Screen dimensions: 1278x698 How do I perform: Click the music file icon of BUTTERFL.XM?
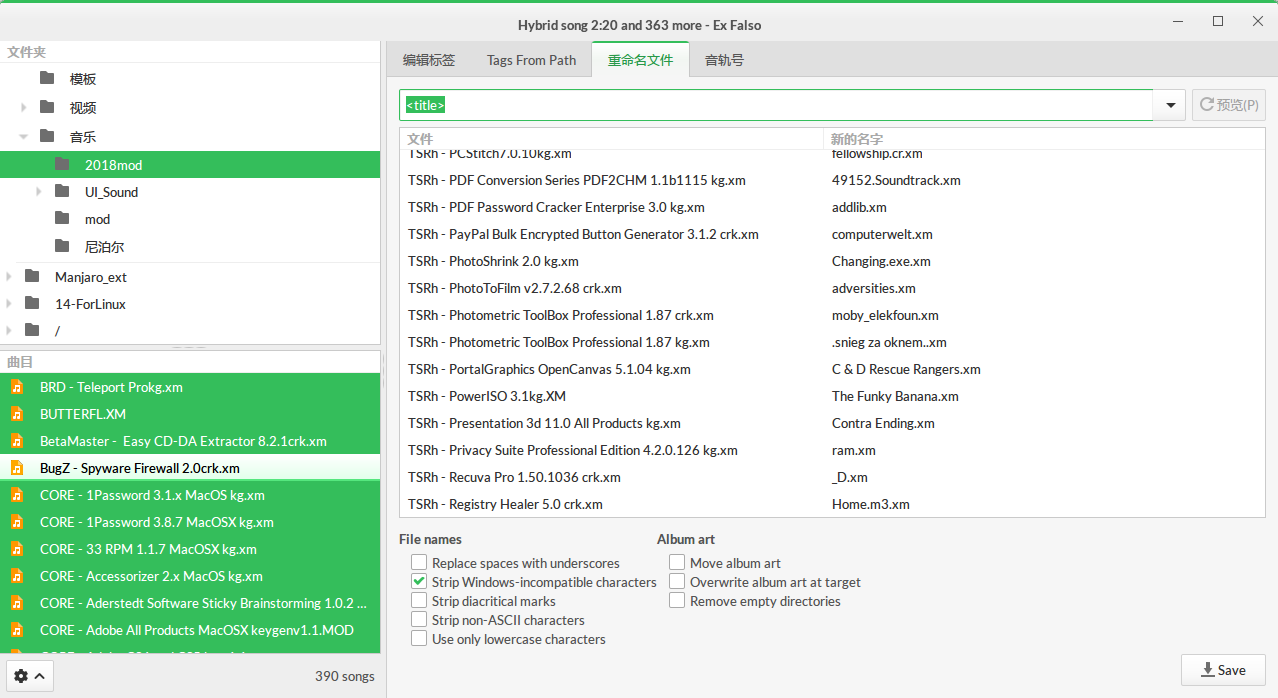(x=17, y=414)
